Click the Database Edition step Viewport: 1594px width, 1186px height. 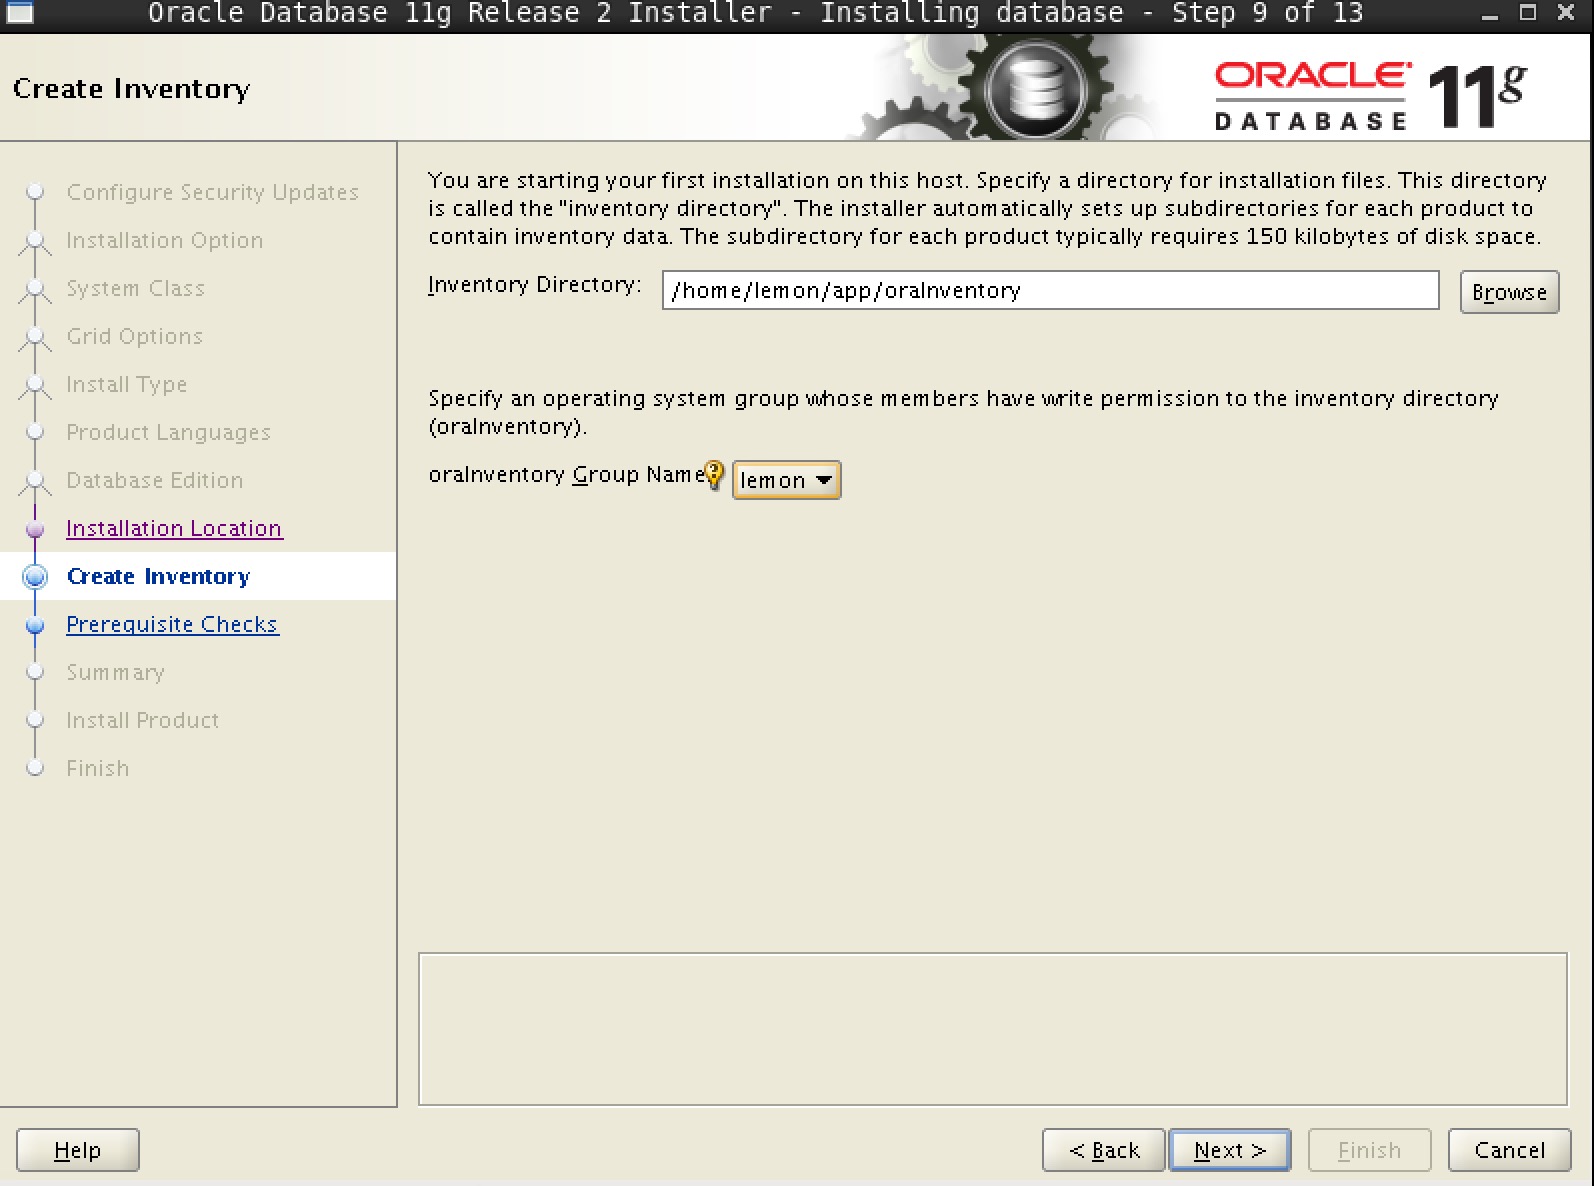point(154,480)
